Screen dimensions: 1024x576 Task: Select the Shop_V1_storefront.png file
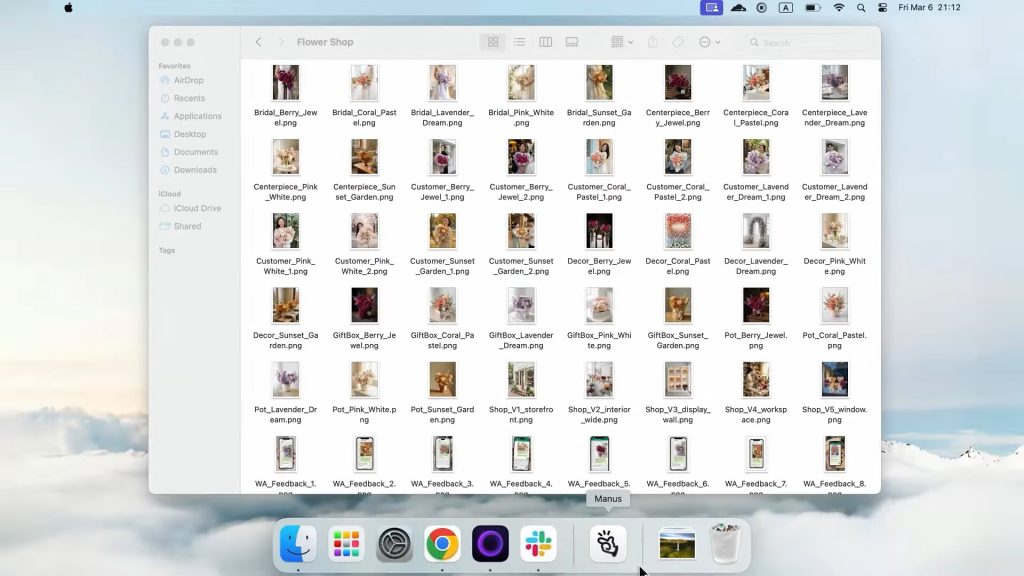pyautogui.click(x=521, y=380)
